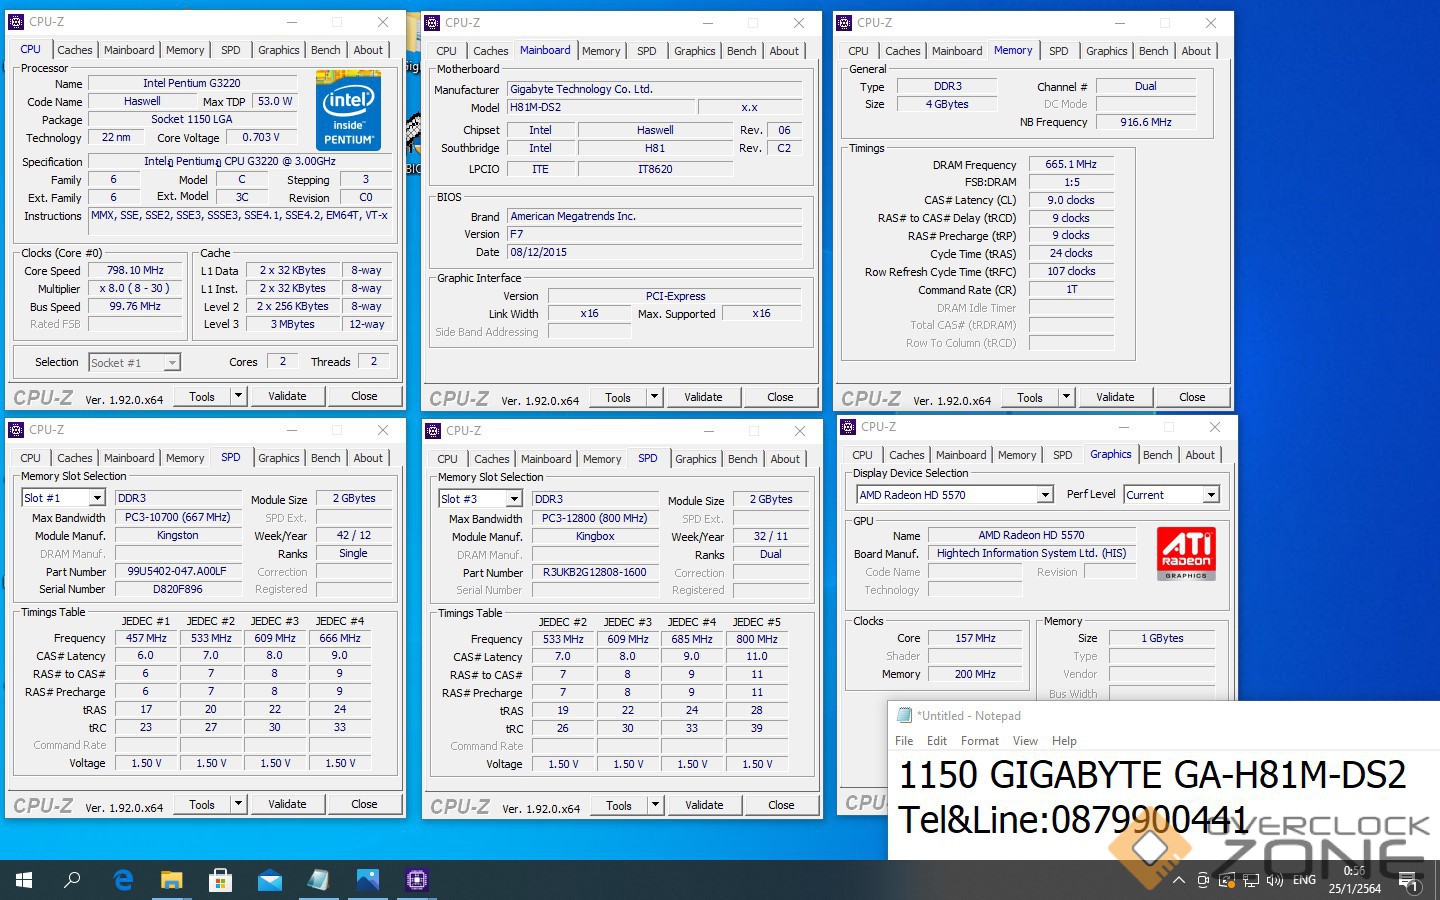Image resolution: width=1440 pixels, height=900 pixels.
Task: Click the Notepad icon in the Untitled title bar
Action: [905, 716]
